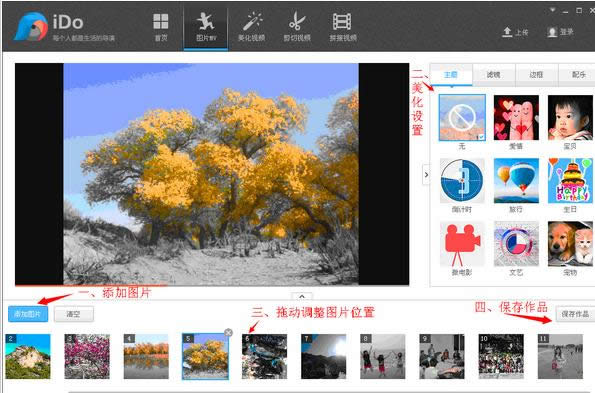Expand the side panel arrow beside themes
Screen dimensions: 595x393
coord(426,175)
